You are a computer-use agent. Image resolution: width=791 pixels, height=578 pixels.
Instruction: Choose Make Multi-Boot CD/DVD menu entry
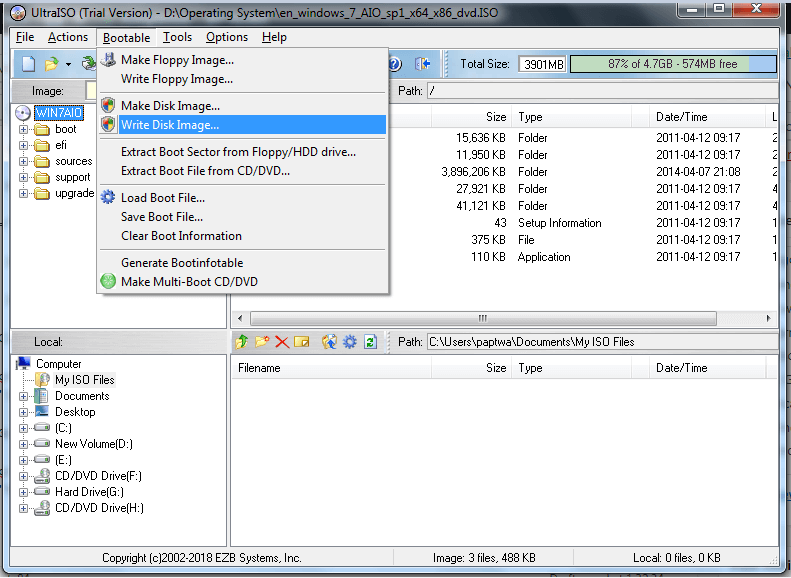click(189, 282)
